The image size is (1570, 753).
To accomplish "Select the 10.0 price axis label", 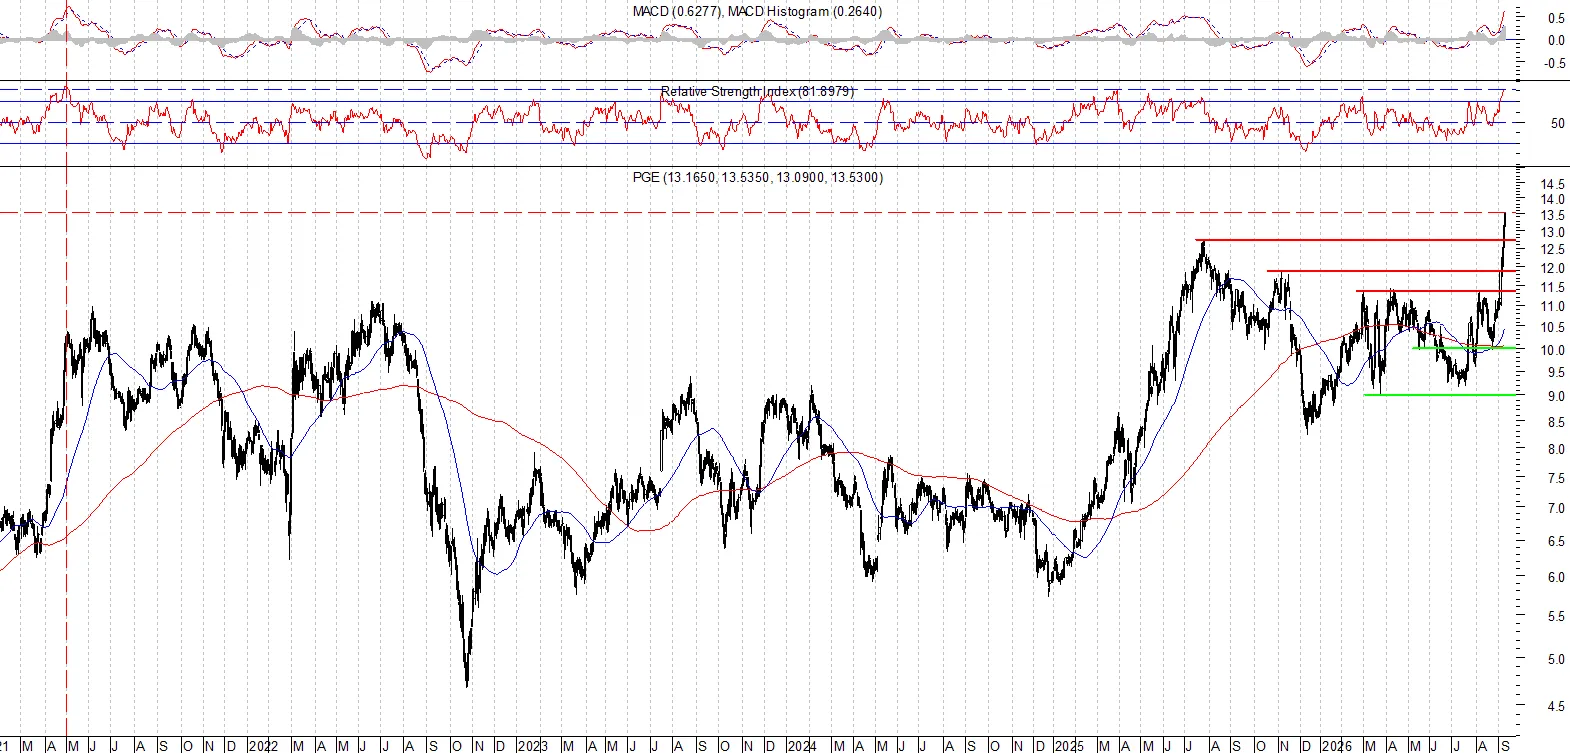I will point(1553,351).
